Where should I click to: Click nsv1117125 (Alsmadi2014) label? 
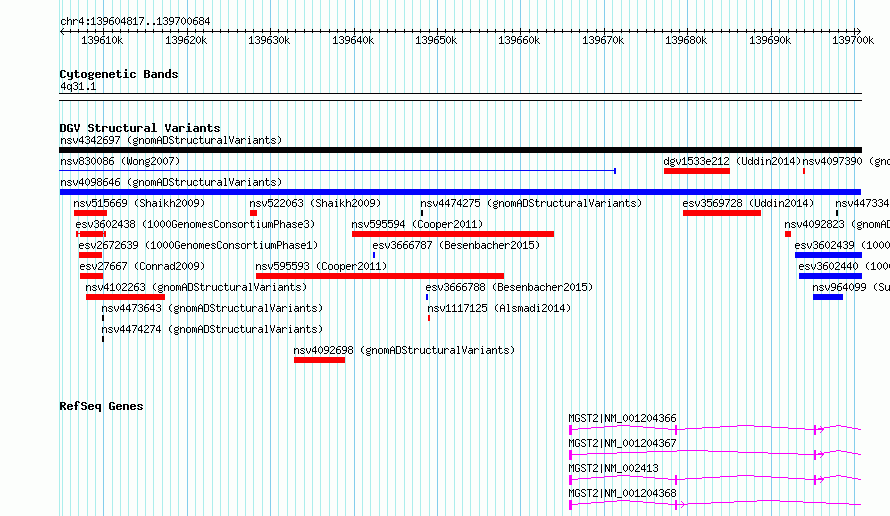[499, 308]
